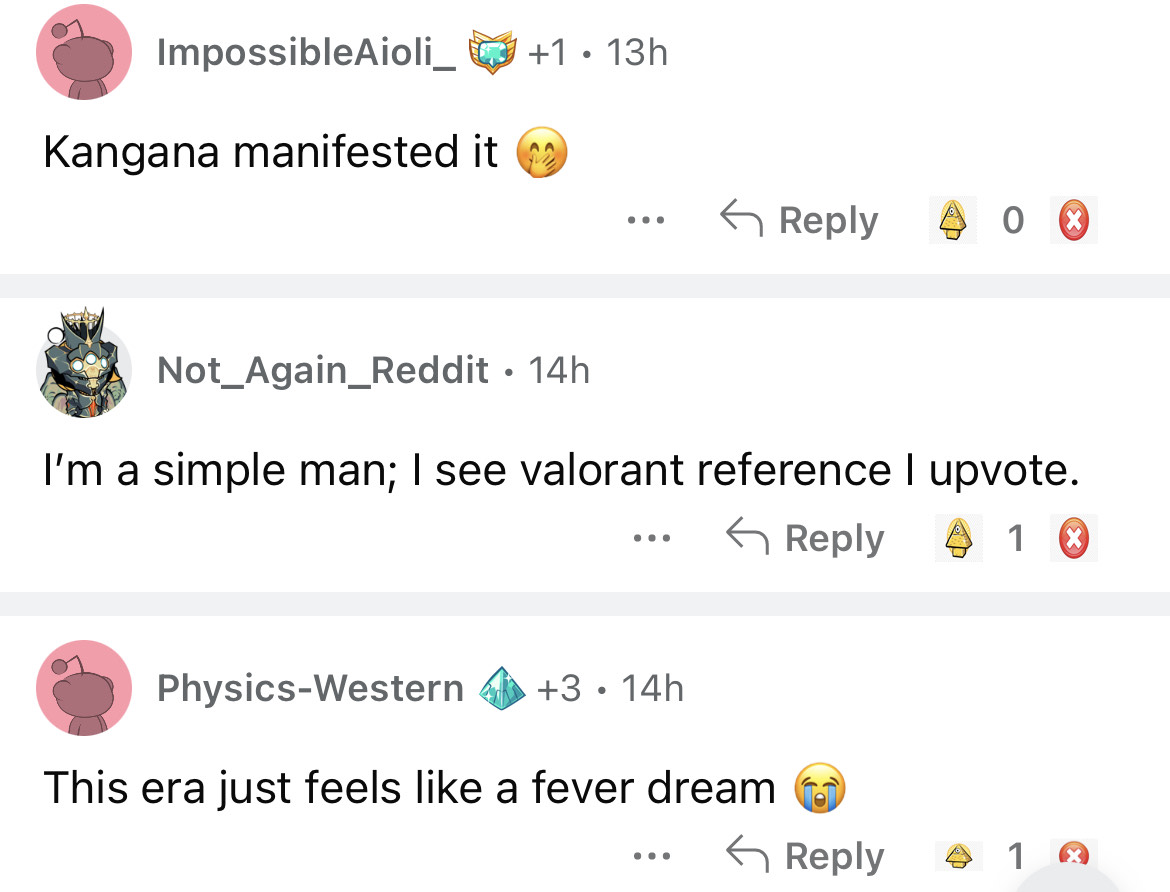Tap Physics-Western's pink snoo avatar
The image size is (1170, 892).
pos(84,688)
